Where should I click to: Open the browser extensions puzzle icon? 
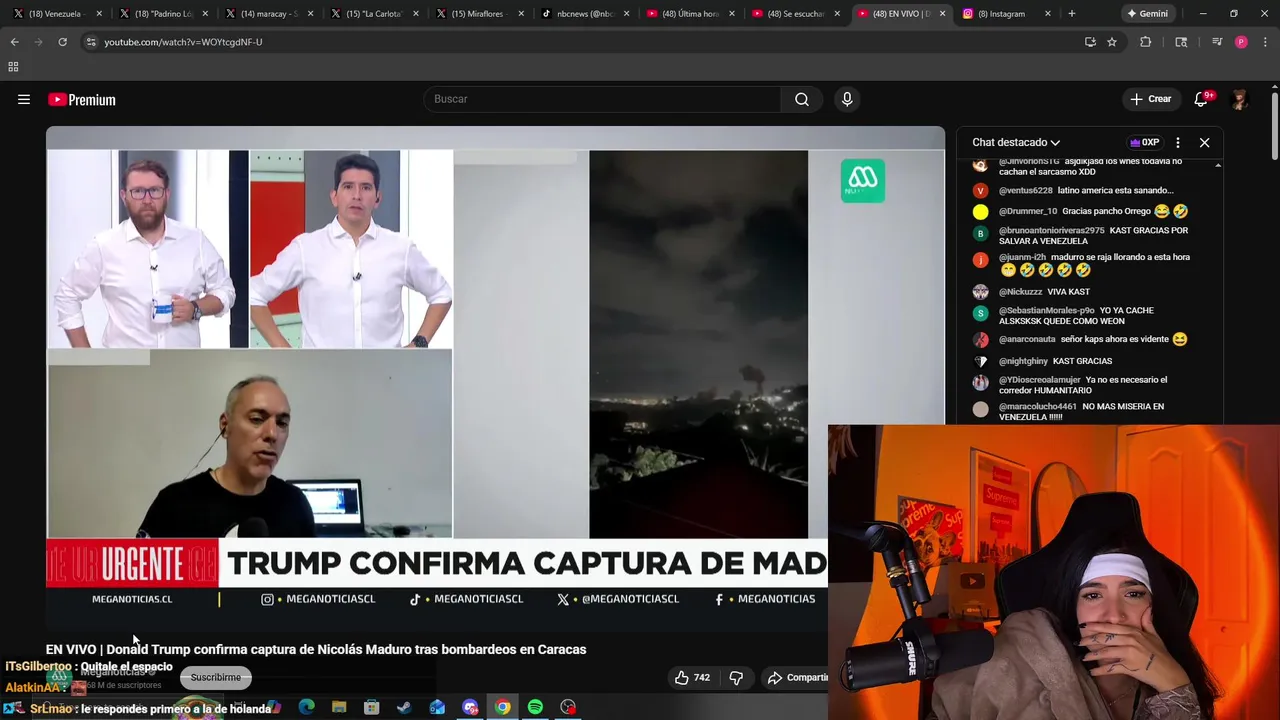(x=1145, y=42)
